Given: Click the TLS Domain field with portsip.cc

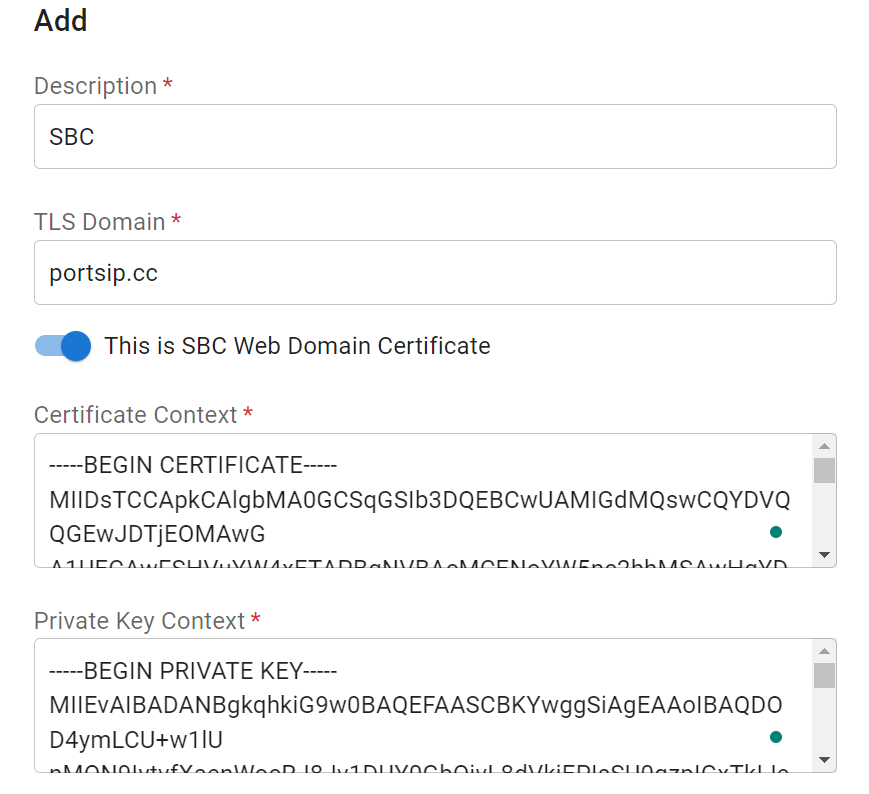Looking at the screenshot, I should [434, 273].
